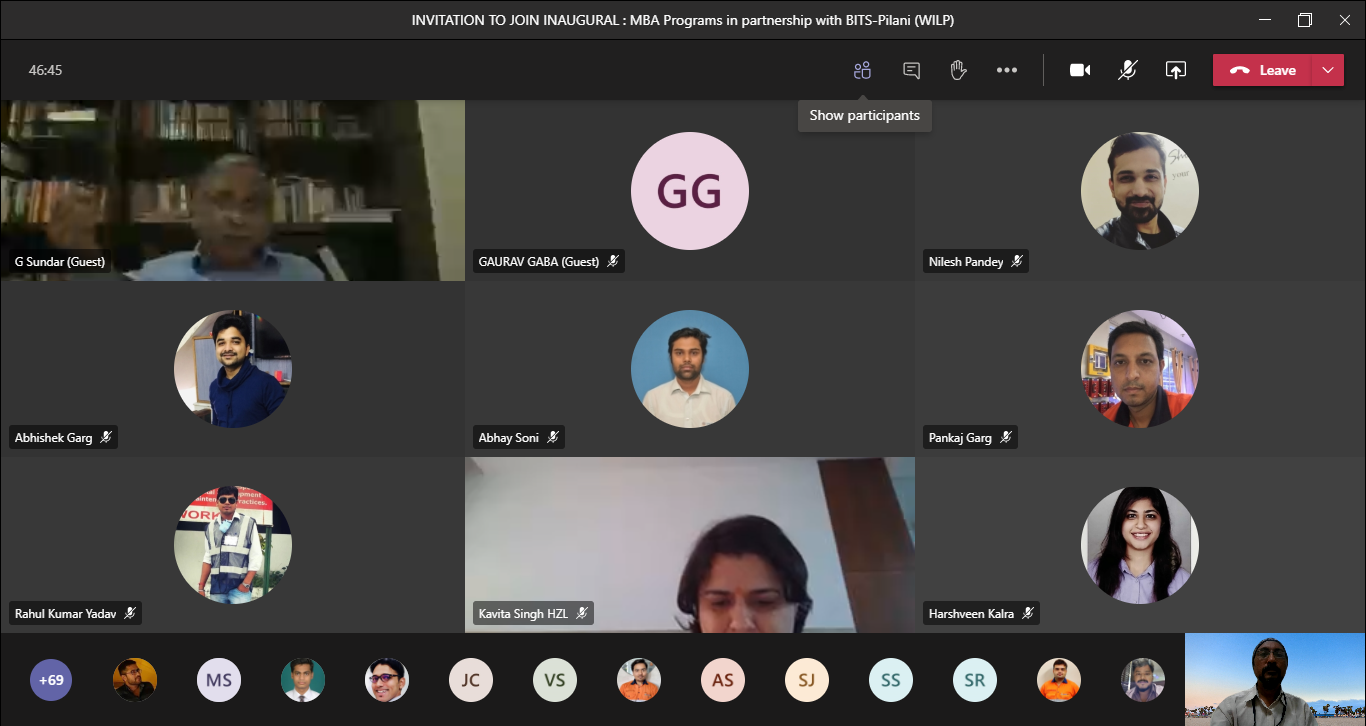
Task: Restore down the Teams meeting window
Action: (1304, 20)
